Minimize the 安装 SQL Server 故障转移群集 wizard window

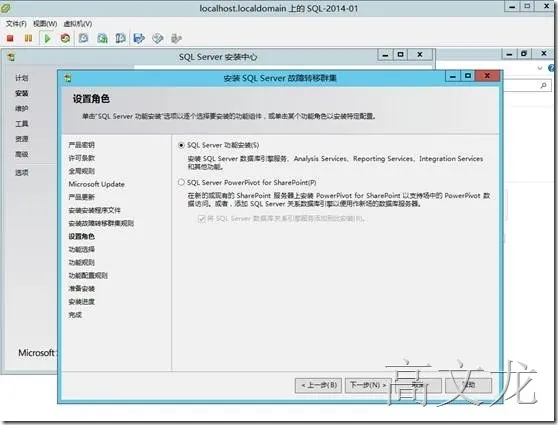coord(452,76)
